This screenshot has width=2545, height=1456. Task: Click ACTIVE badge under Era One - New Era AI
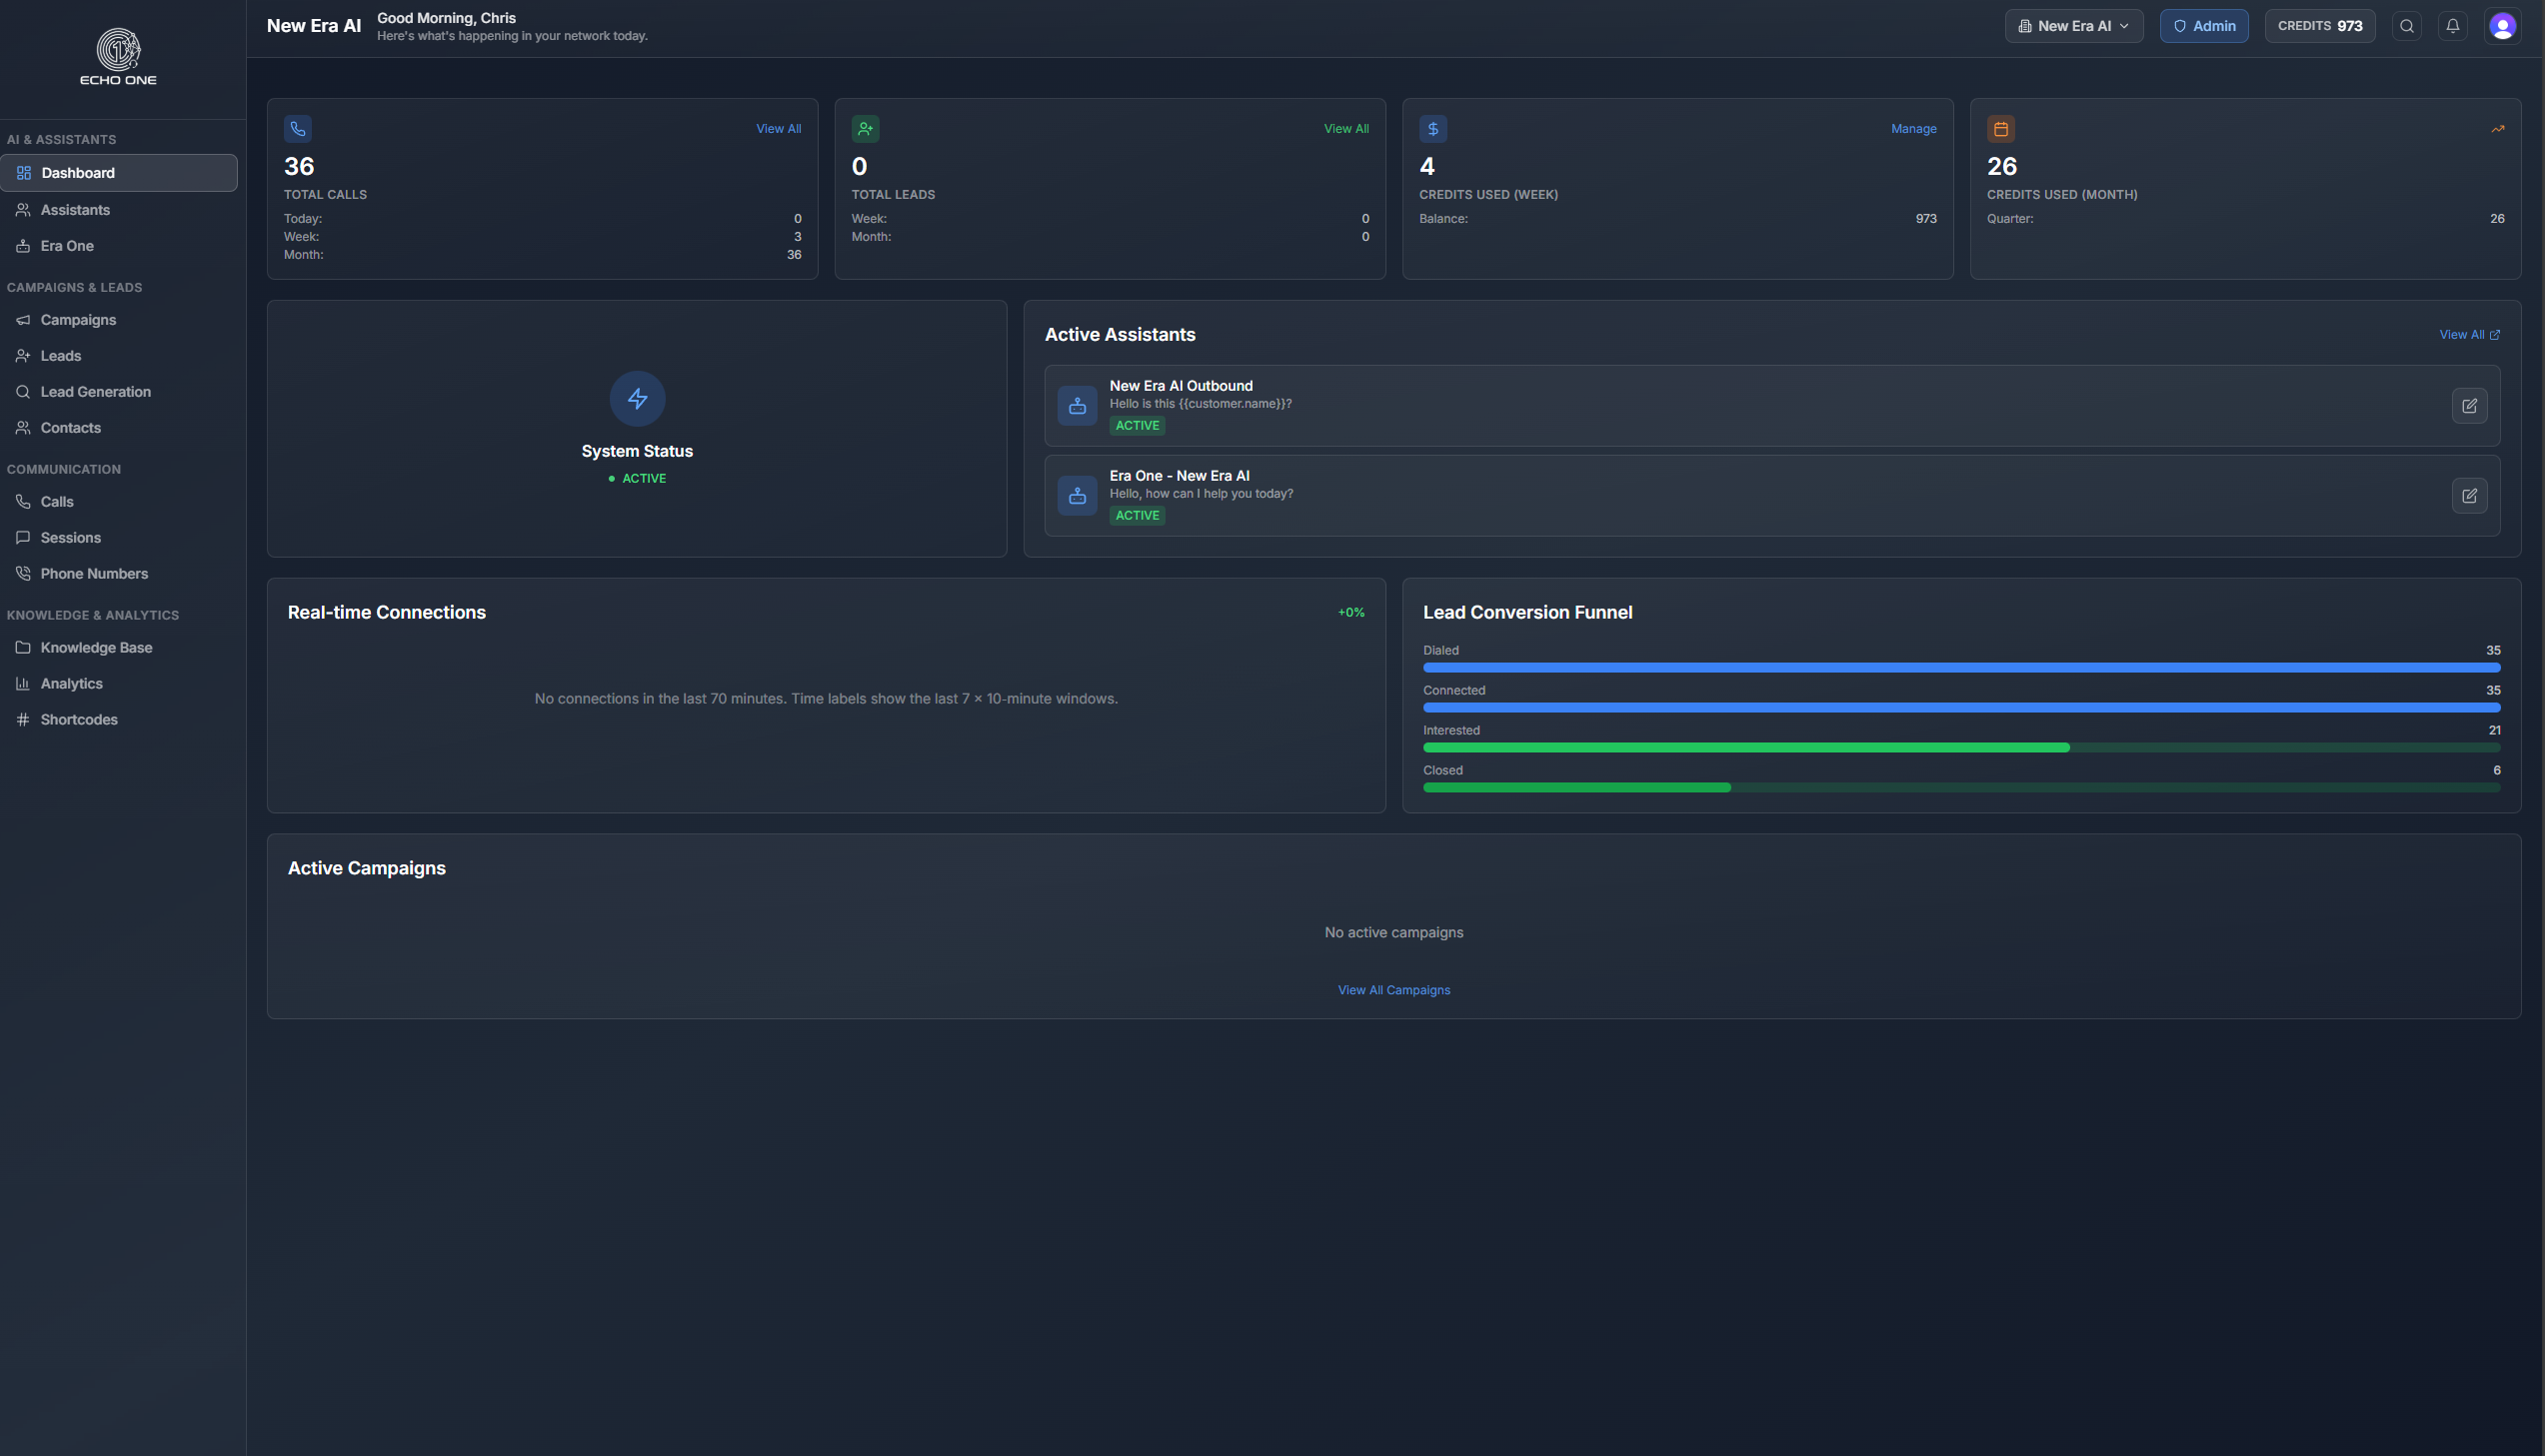click(x=1137, y=516)
